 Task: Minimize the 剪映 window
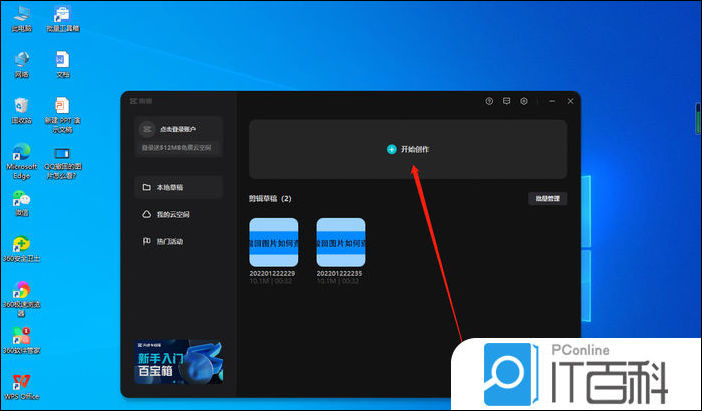click(552, 101)
